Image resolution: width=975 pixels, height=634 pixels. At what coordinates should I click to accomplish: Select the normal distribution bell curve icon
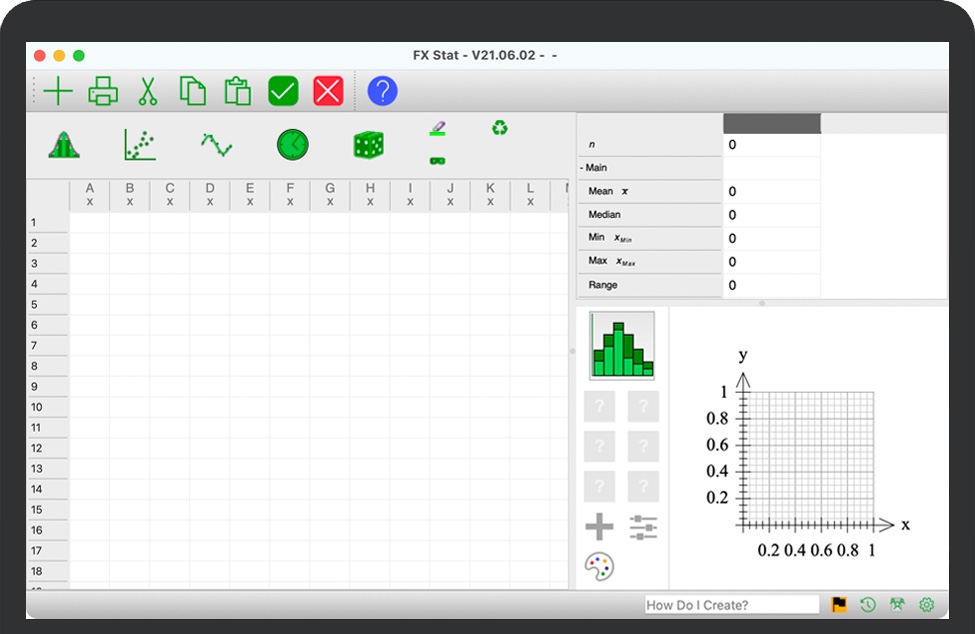[64, 145]
